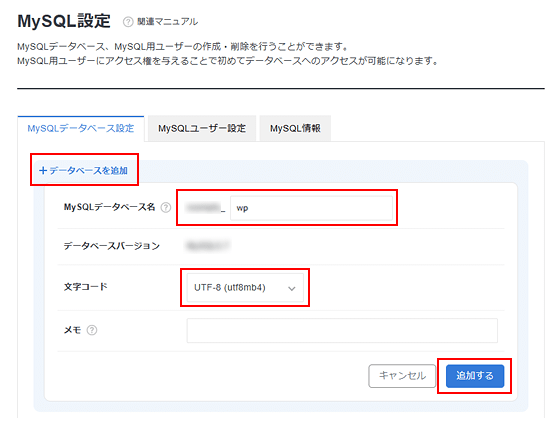Viewport: 560px width, 425px height.
Task: Click the 追加する button
Action: (475, 376)
